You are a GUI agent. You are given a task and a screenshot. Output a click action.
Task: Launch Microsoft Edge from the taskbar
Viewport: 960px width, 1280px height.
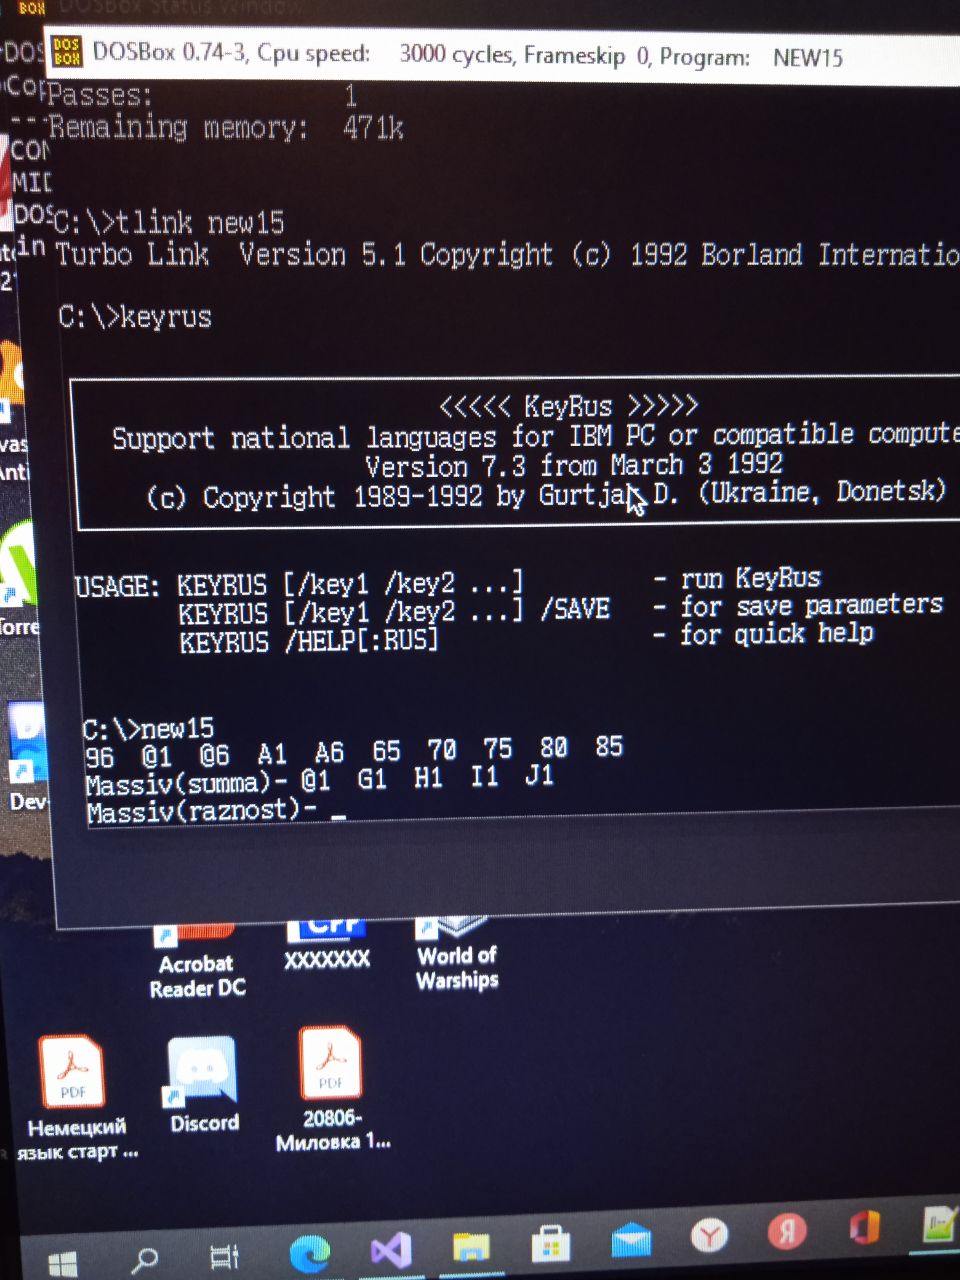(x=310, y=1253)
